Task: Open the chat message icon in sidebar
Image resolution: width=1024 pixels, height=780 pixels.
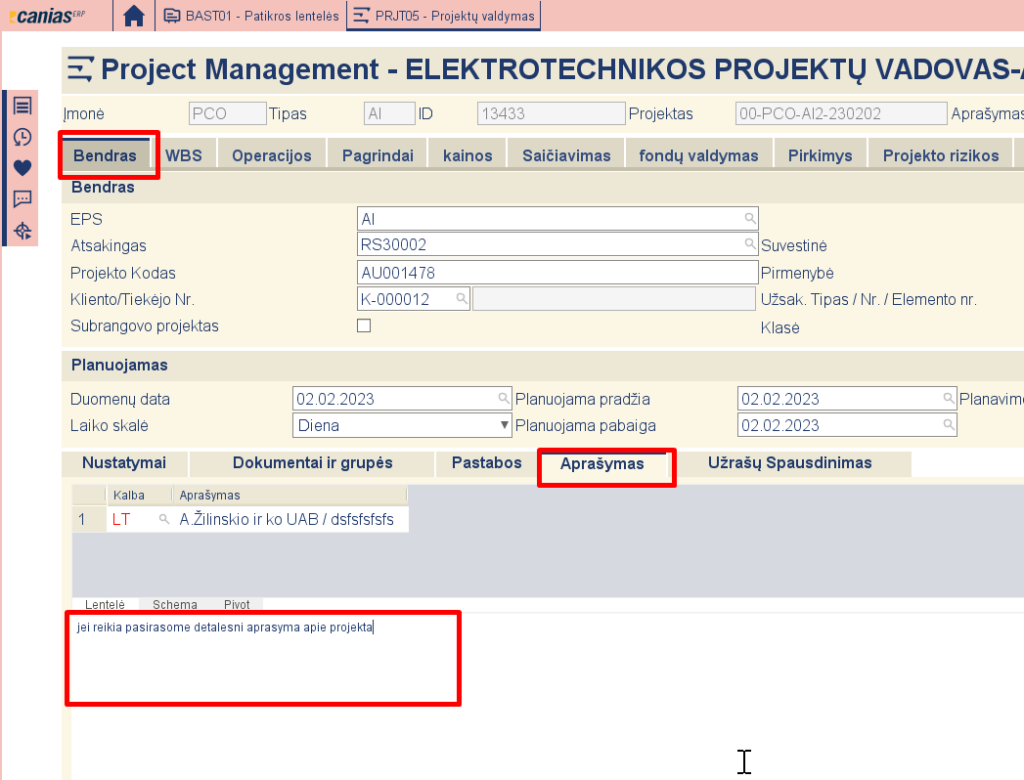Action: (22, 199)
